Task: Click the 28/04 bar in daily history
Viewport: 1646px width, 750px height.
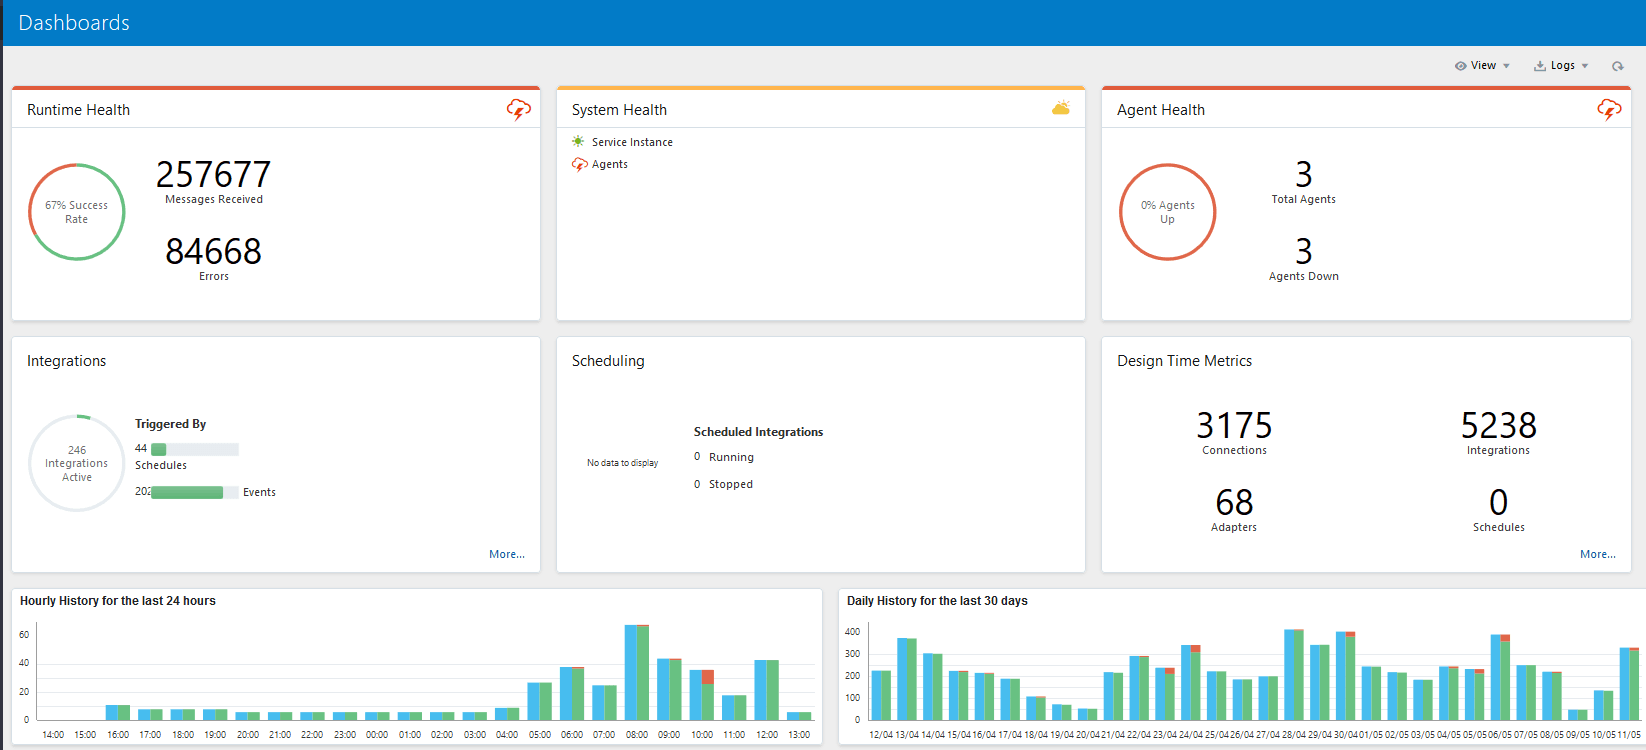Action: pyautogui.click(x=1294, y=675)
